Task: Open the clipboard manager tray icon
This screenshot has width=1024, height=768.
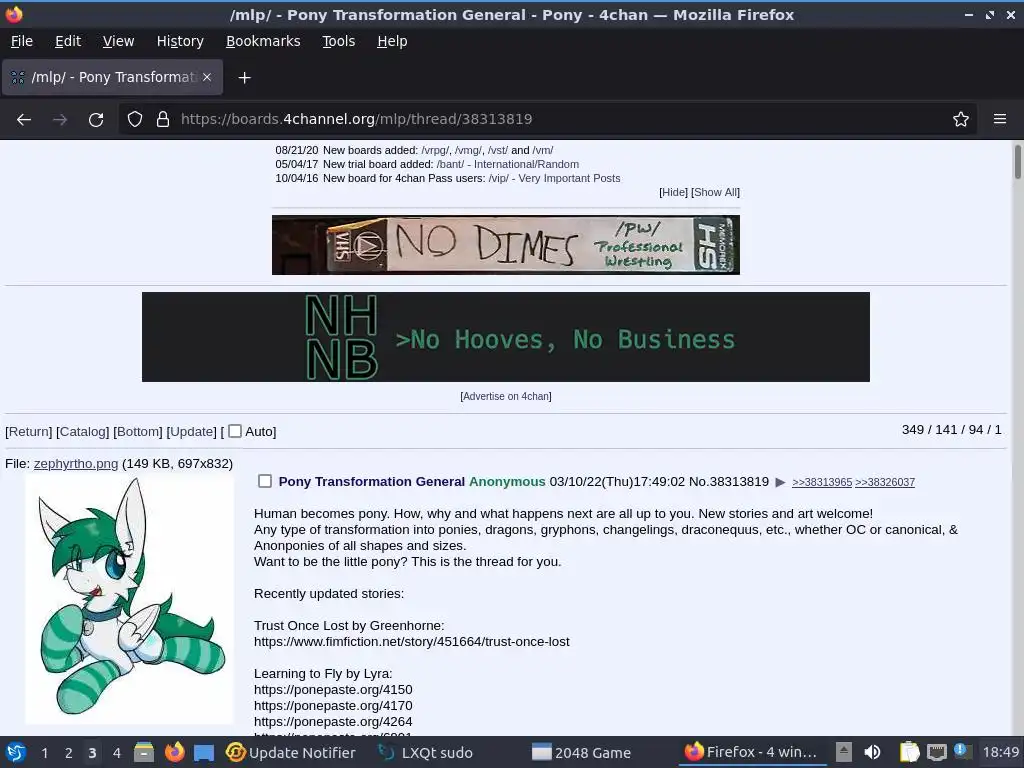Action: tap(909, 752)
